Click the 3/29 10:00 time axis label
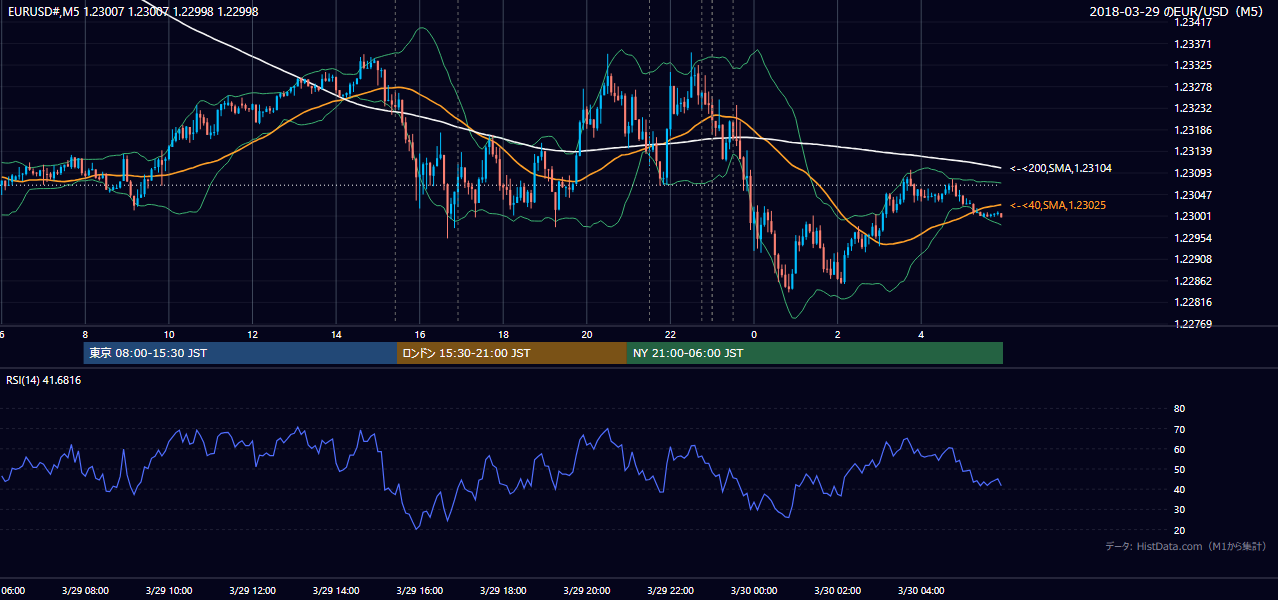 [x=169, y=591]
